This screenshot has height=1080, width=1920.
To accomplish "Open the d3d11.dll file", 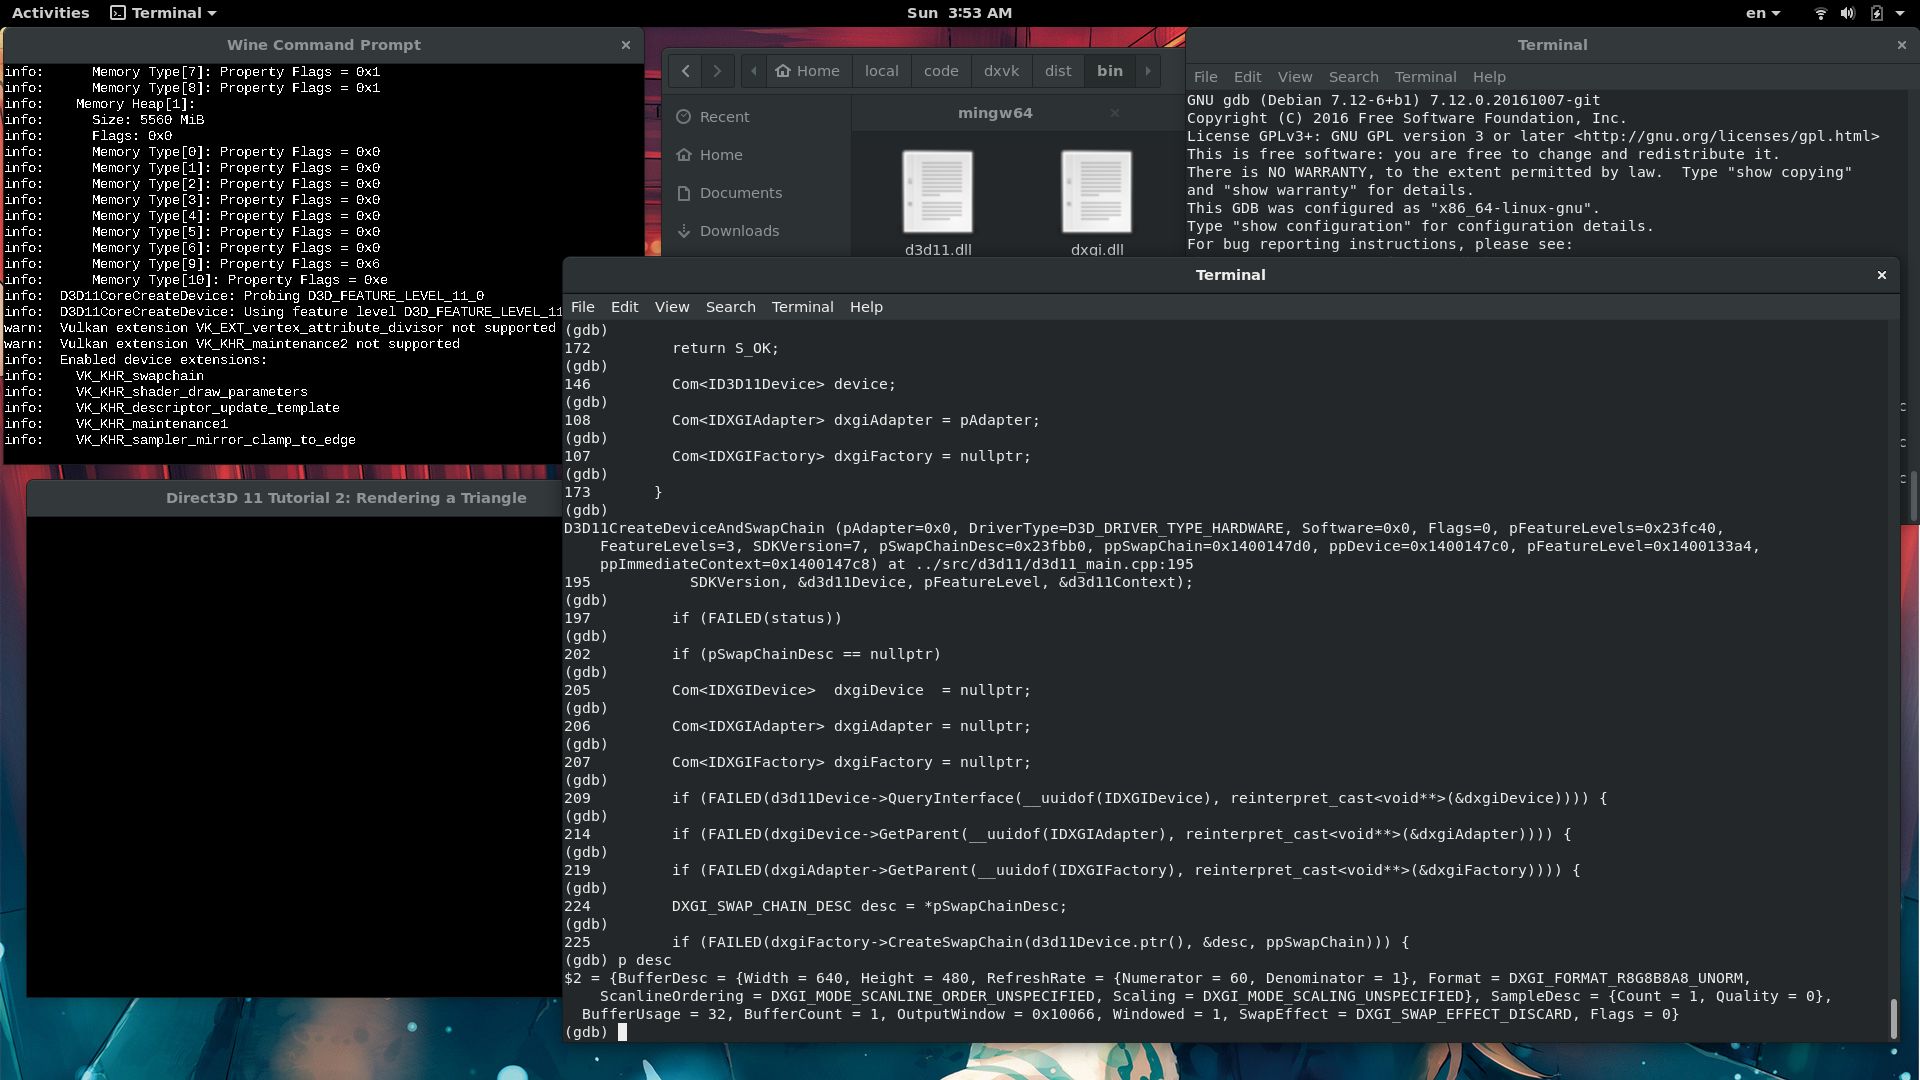I will pos(937,192).
